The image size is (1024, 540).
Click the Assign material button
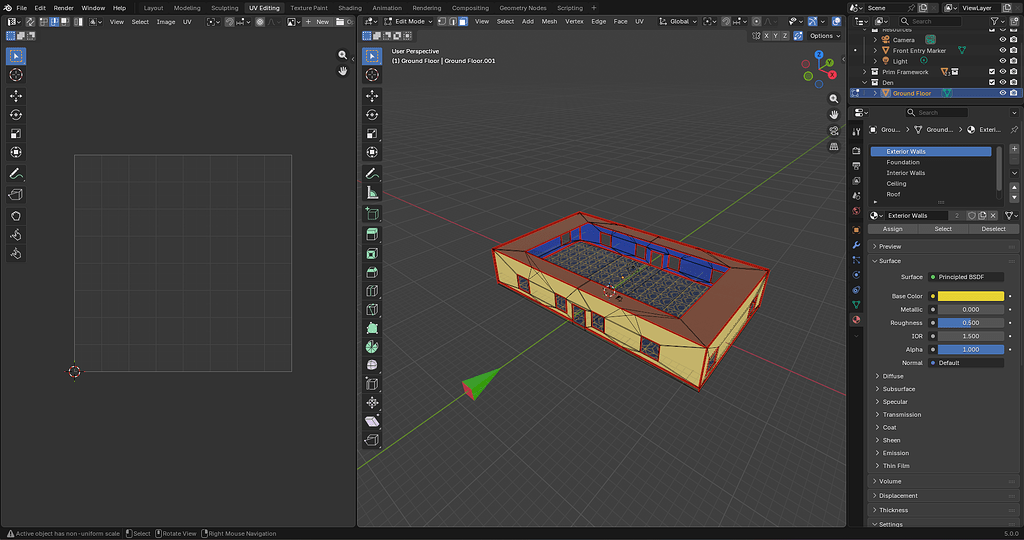(x=893, y=229)
